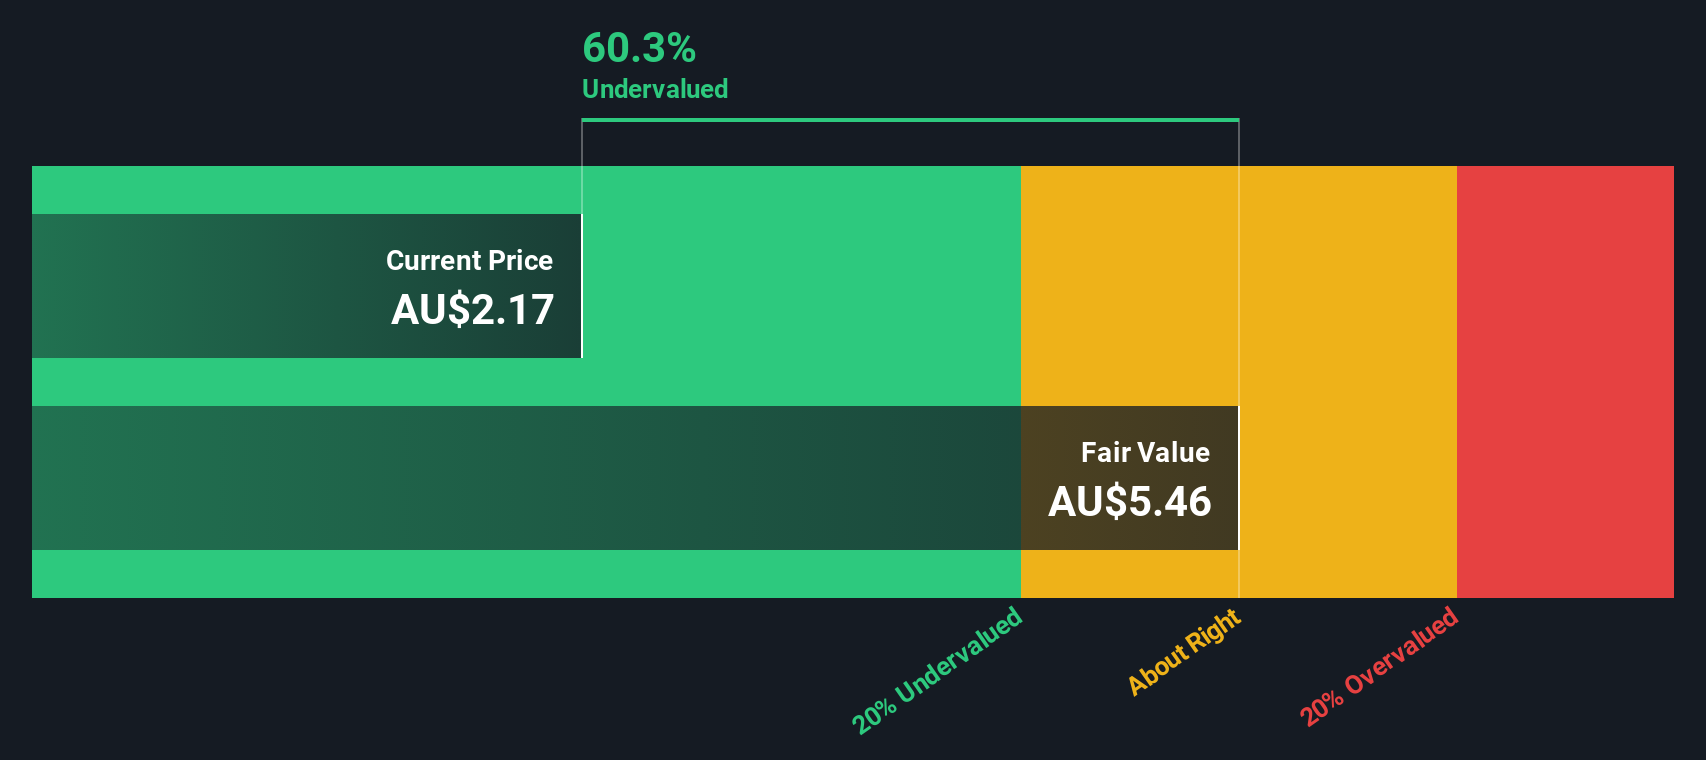Click the AU$5.46 fair value figure
Viewport: 1706px width, 760px height.
(x=1129, y=501)
